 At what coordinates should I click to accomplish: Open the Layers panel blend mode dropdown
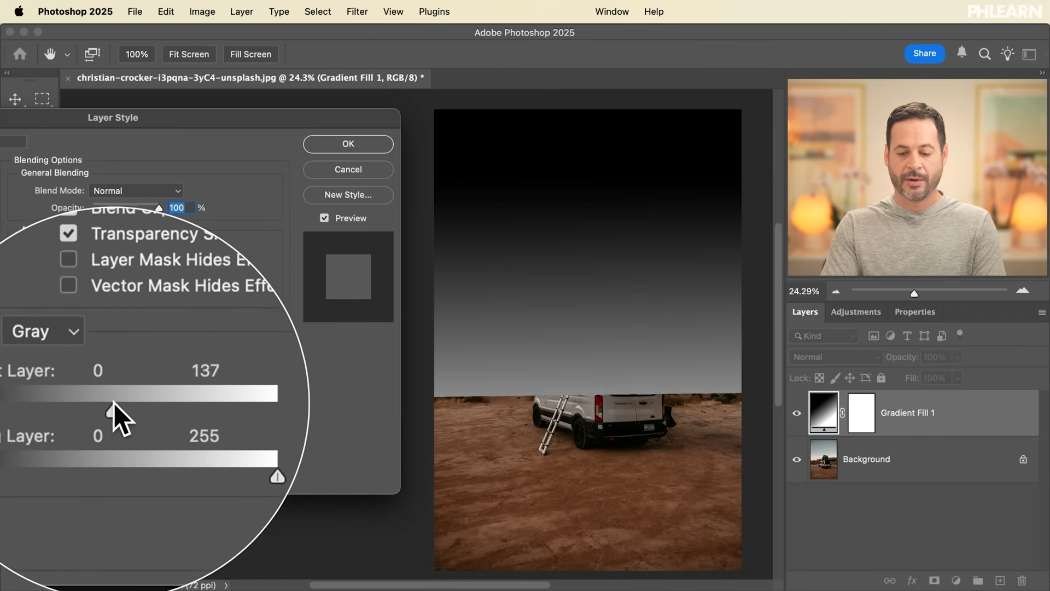click(834, 357)
